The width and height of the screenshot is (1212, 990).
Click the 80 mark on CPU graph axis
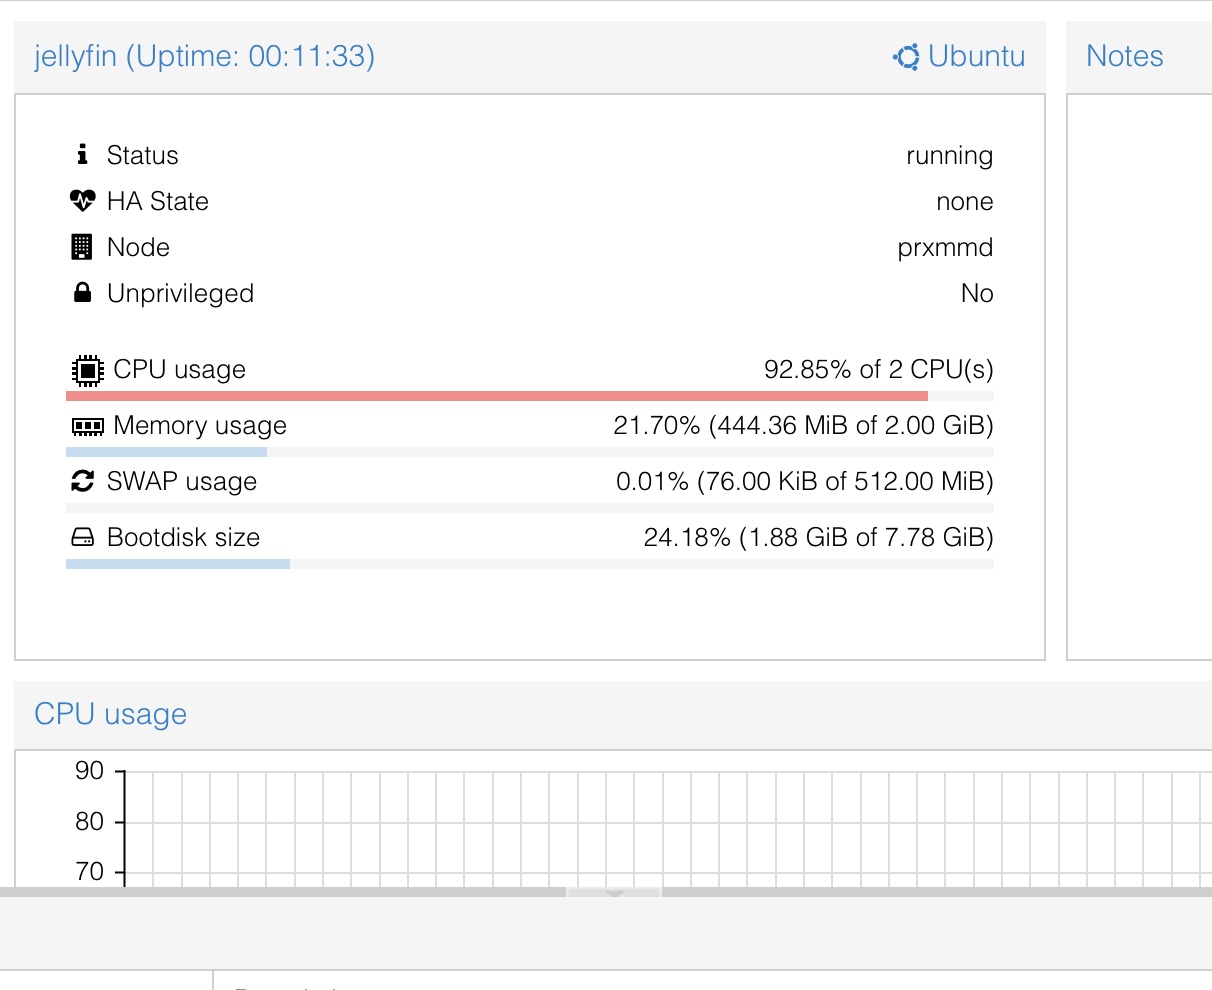pos(90,821)
